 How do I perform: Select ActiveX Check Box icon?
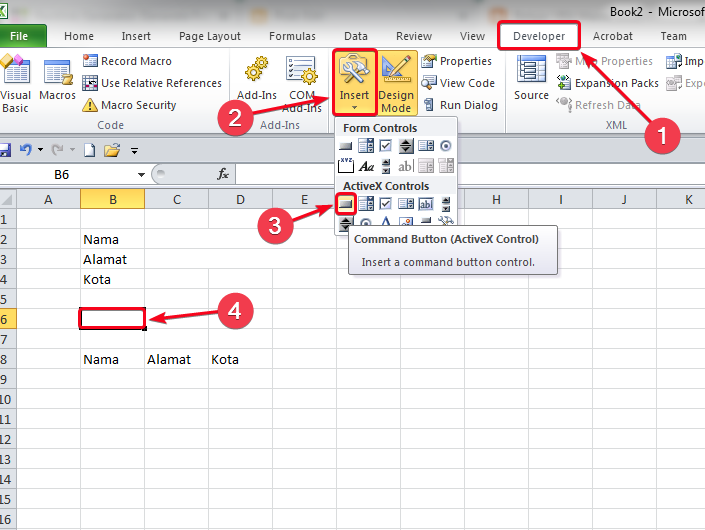tap(385, 204)
